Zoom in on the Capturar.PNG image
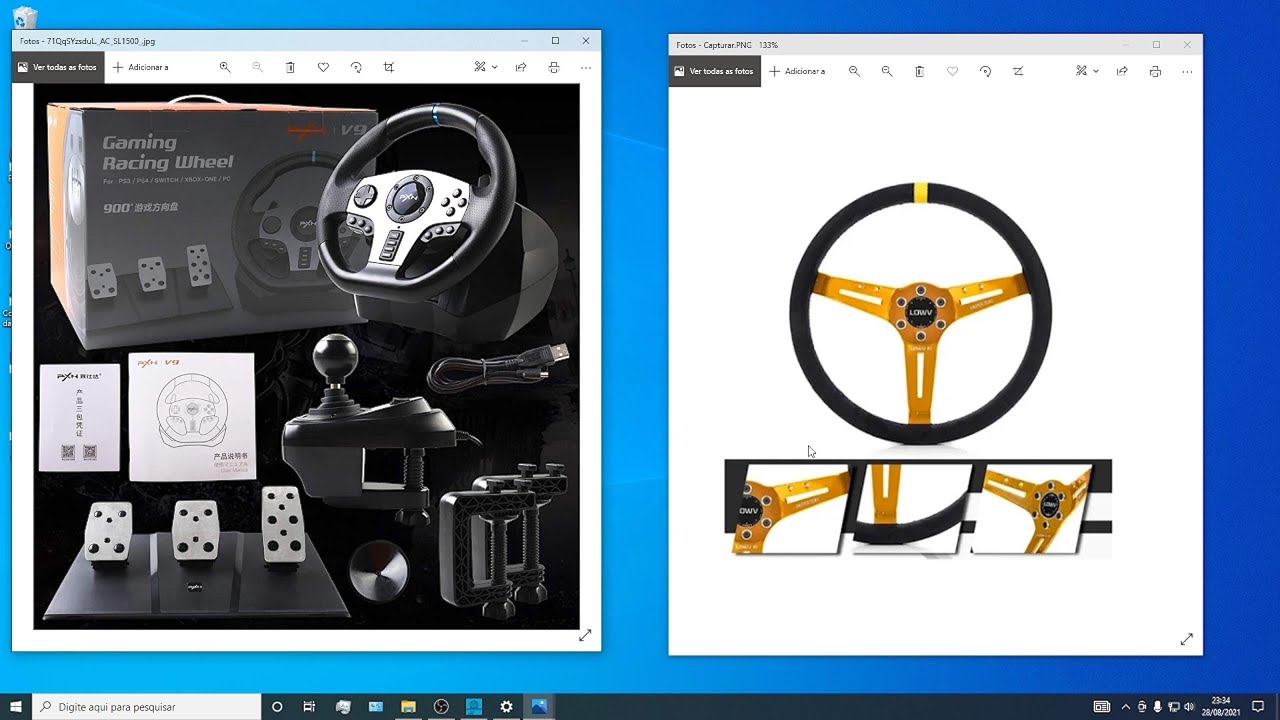Image resolution: width=1280 pixels, height=720 pixels. pos(854,71)
